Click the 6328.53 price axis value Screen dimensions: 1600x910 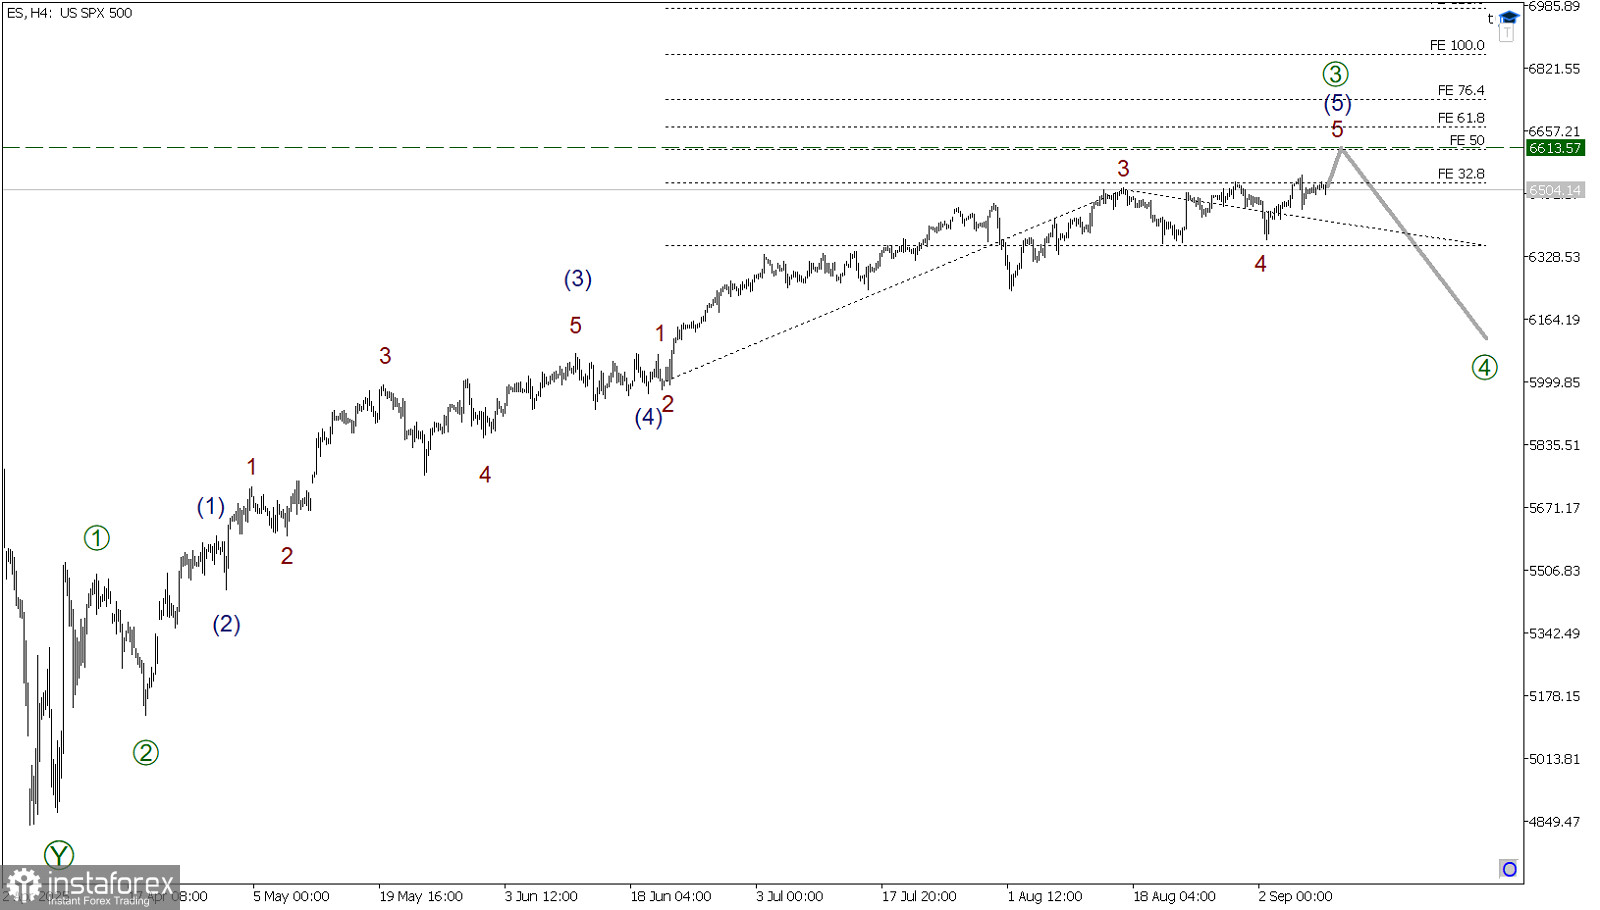(x=1554, y=257)
